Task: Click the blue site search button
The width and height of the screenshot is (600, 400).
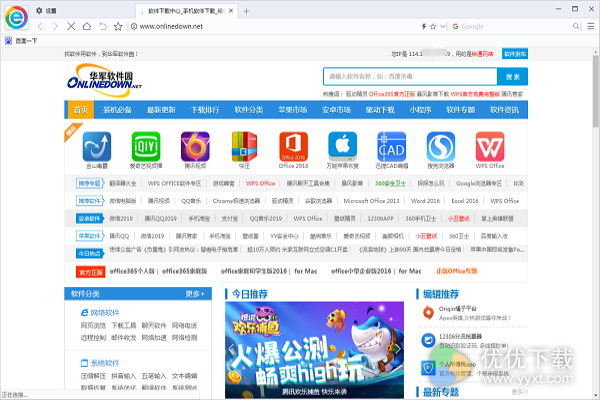Action: 512,77
